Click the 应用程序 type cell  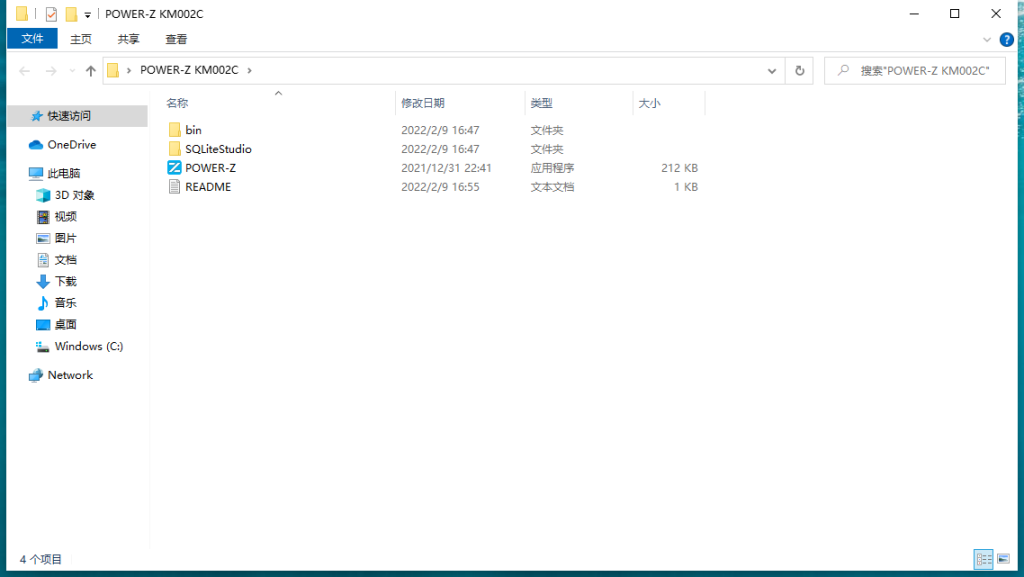pos(552,168)
